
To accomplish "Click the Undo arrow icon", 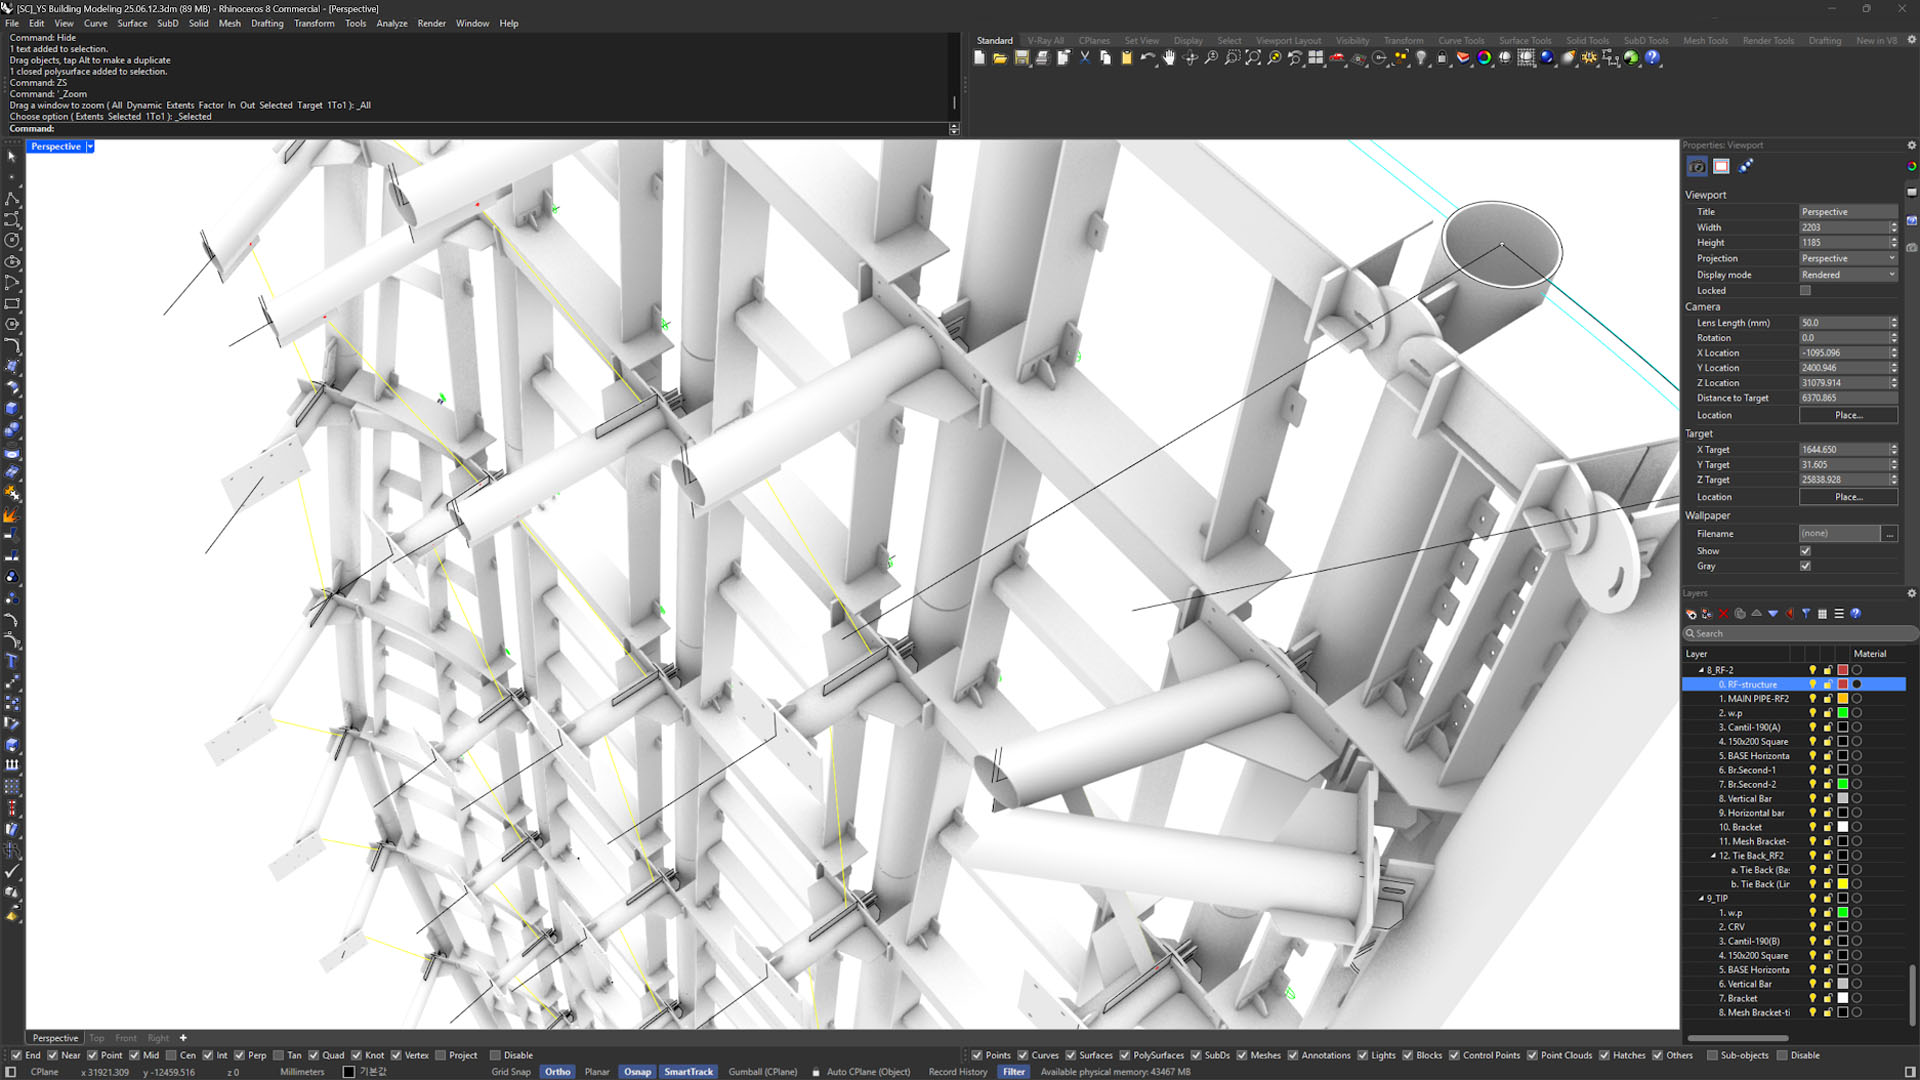I will [1147, 58].
